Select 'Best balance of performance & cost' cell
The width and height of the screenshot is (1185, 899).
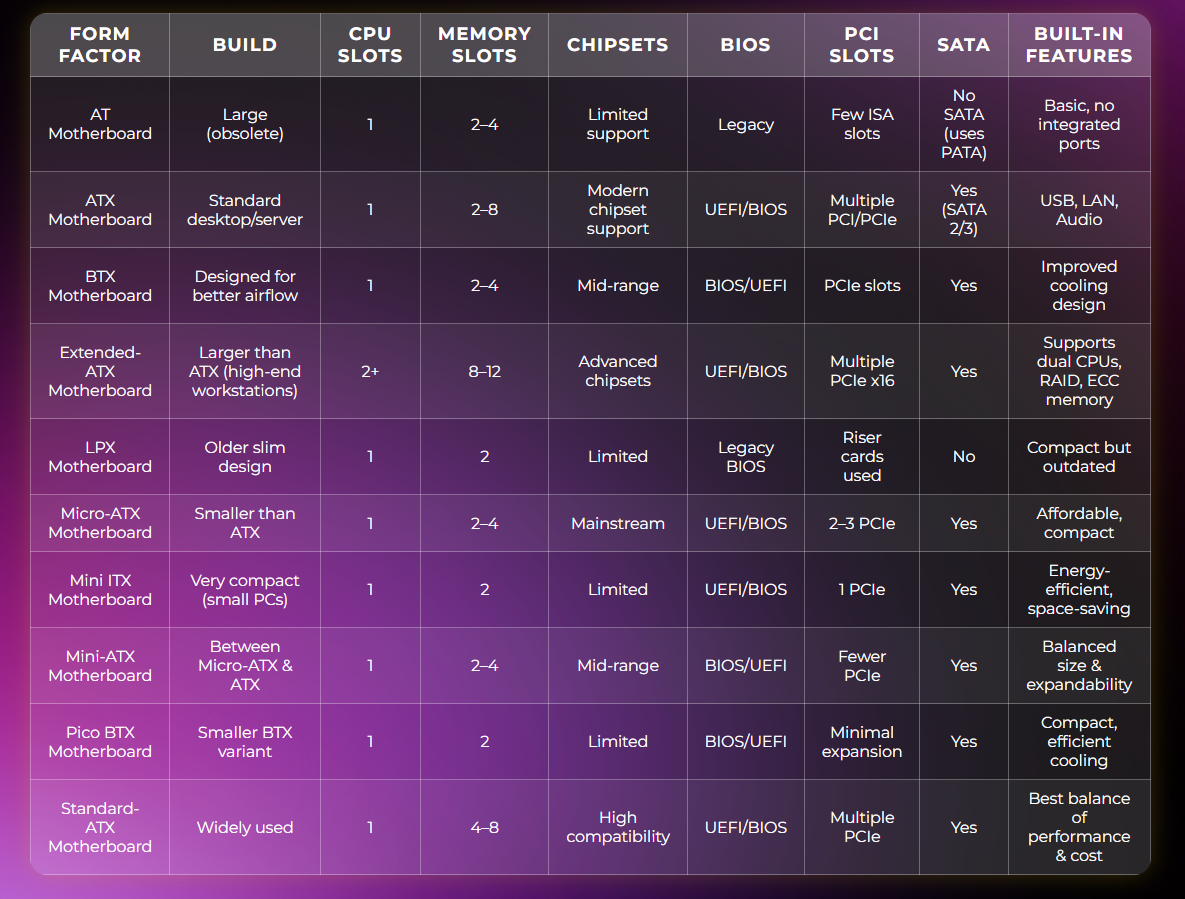1079,827
